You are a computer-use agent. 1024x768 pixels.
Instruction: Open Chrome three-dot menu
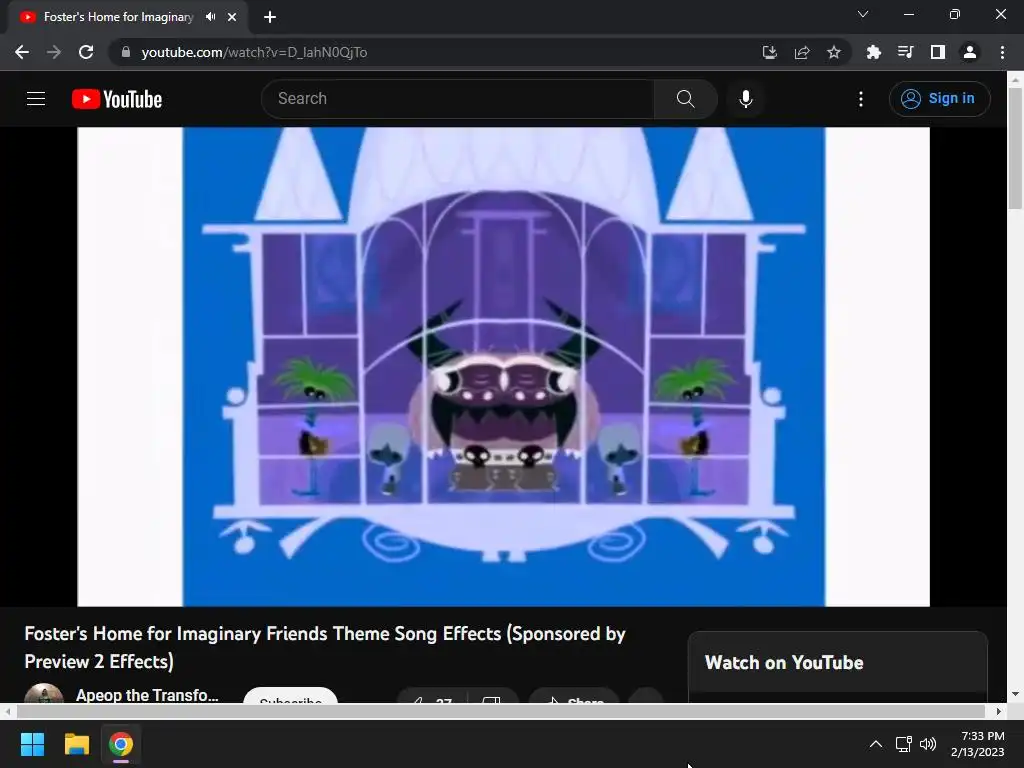click(x=1002, y=52)
